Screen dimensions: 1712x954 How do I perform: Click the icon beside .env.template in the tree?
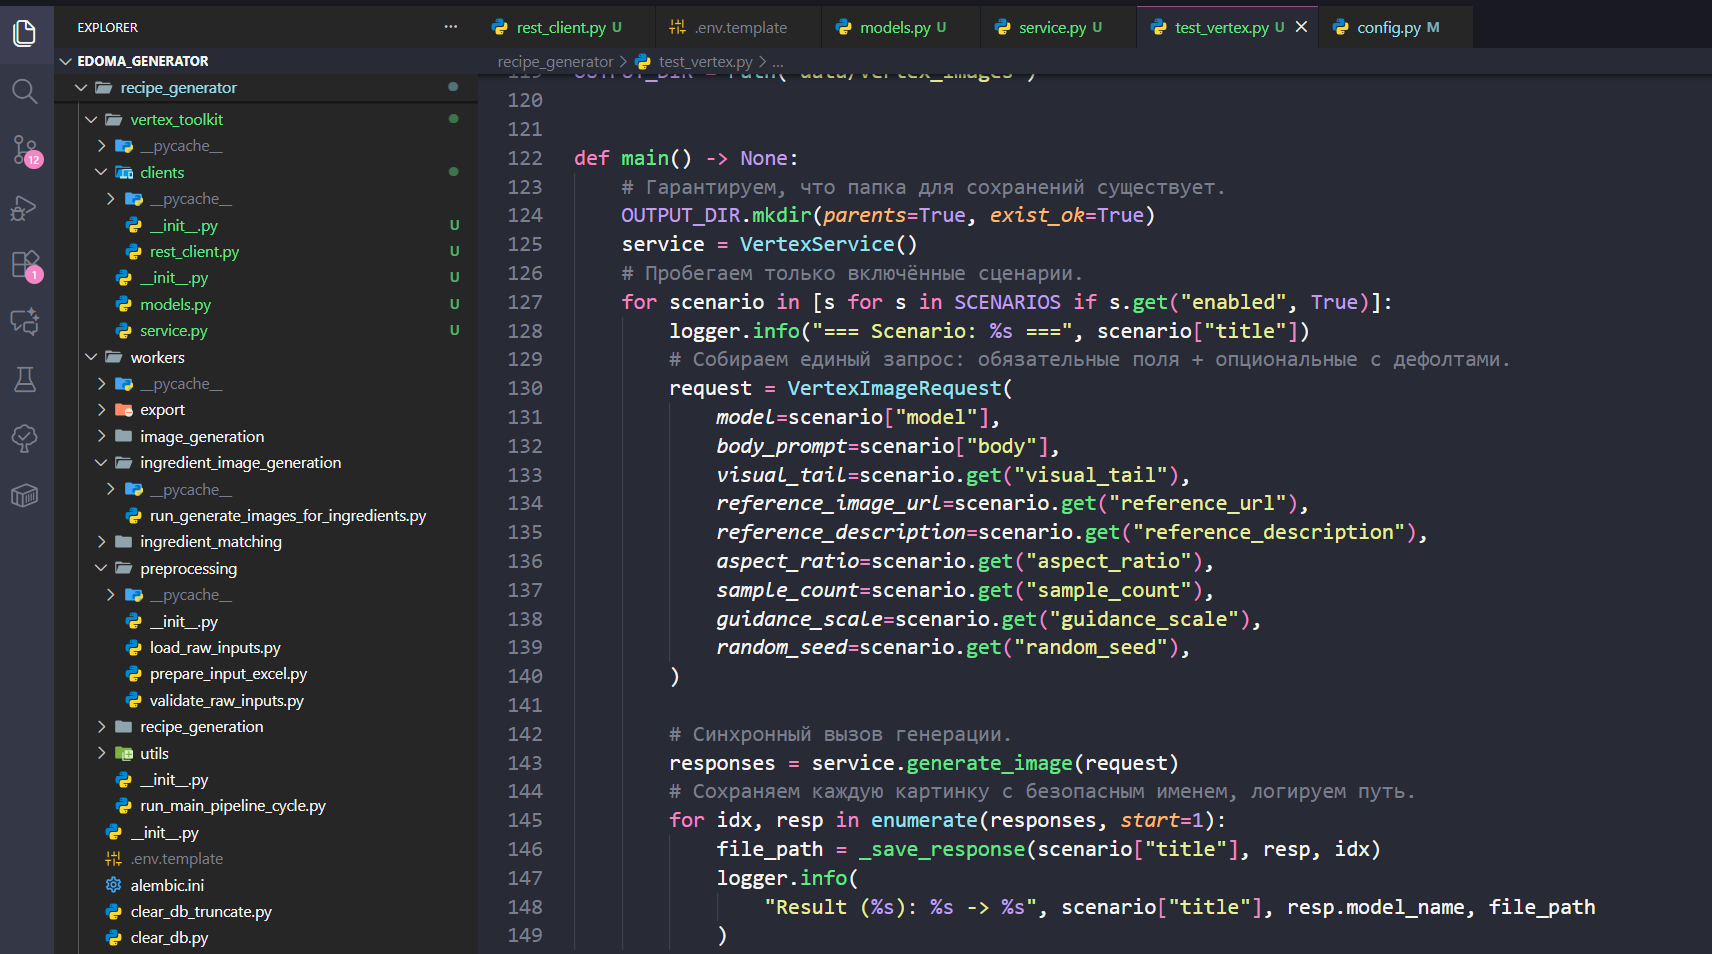pyautogui.click(x=114, y=859)
